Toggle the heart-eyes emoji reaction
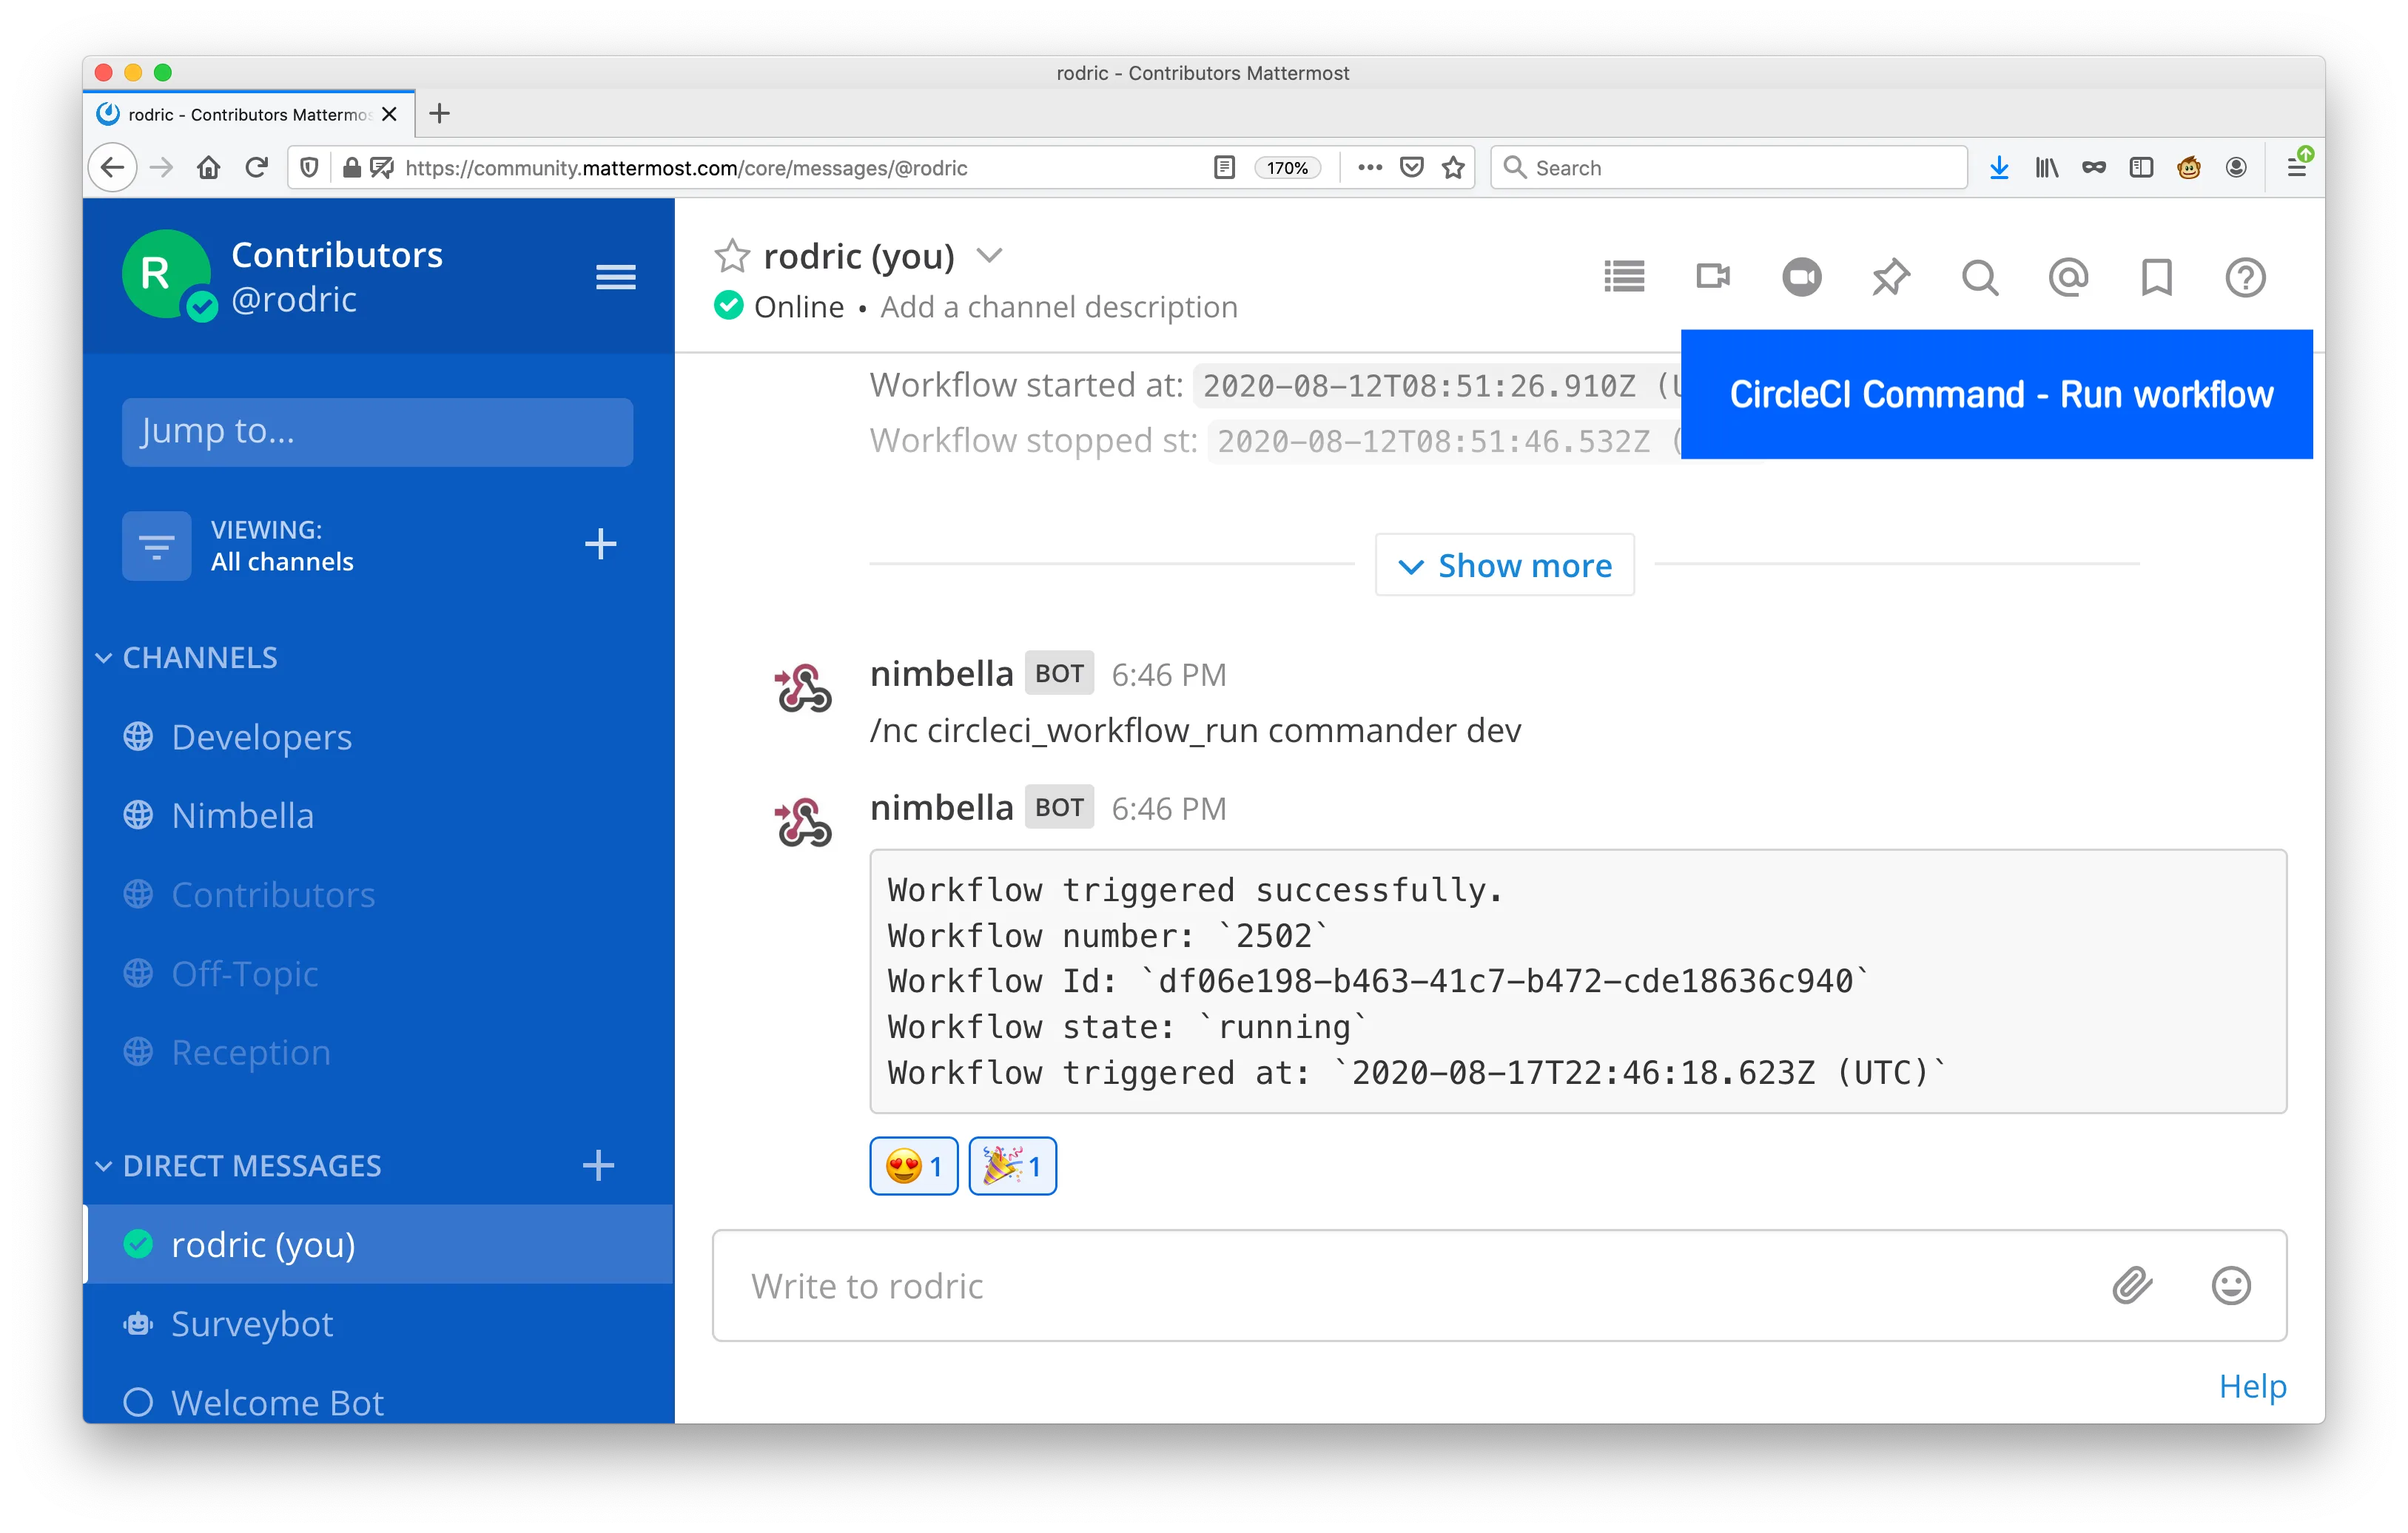Screen dimensions: 2408x1533 point(914,1166)
